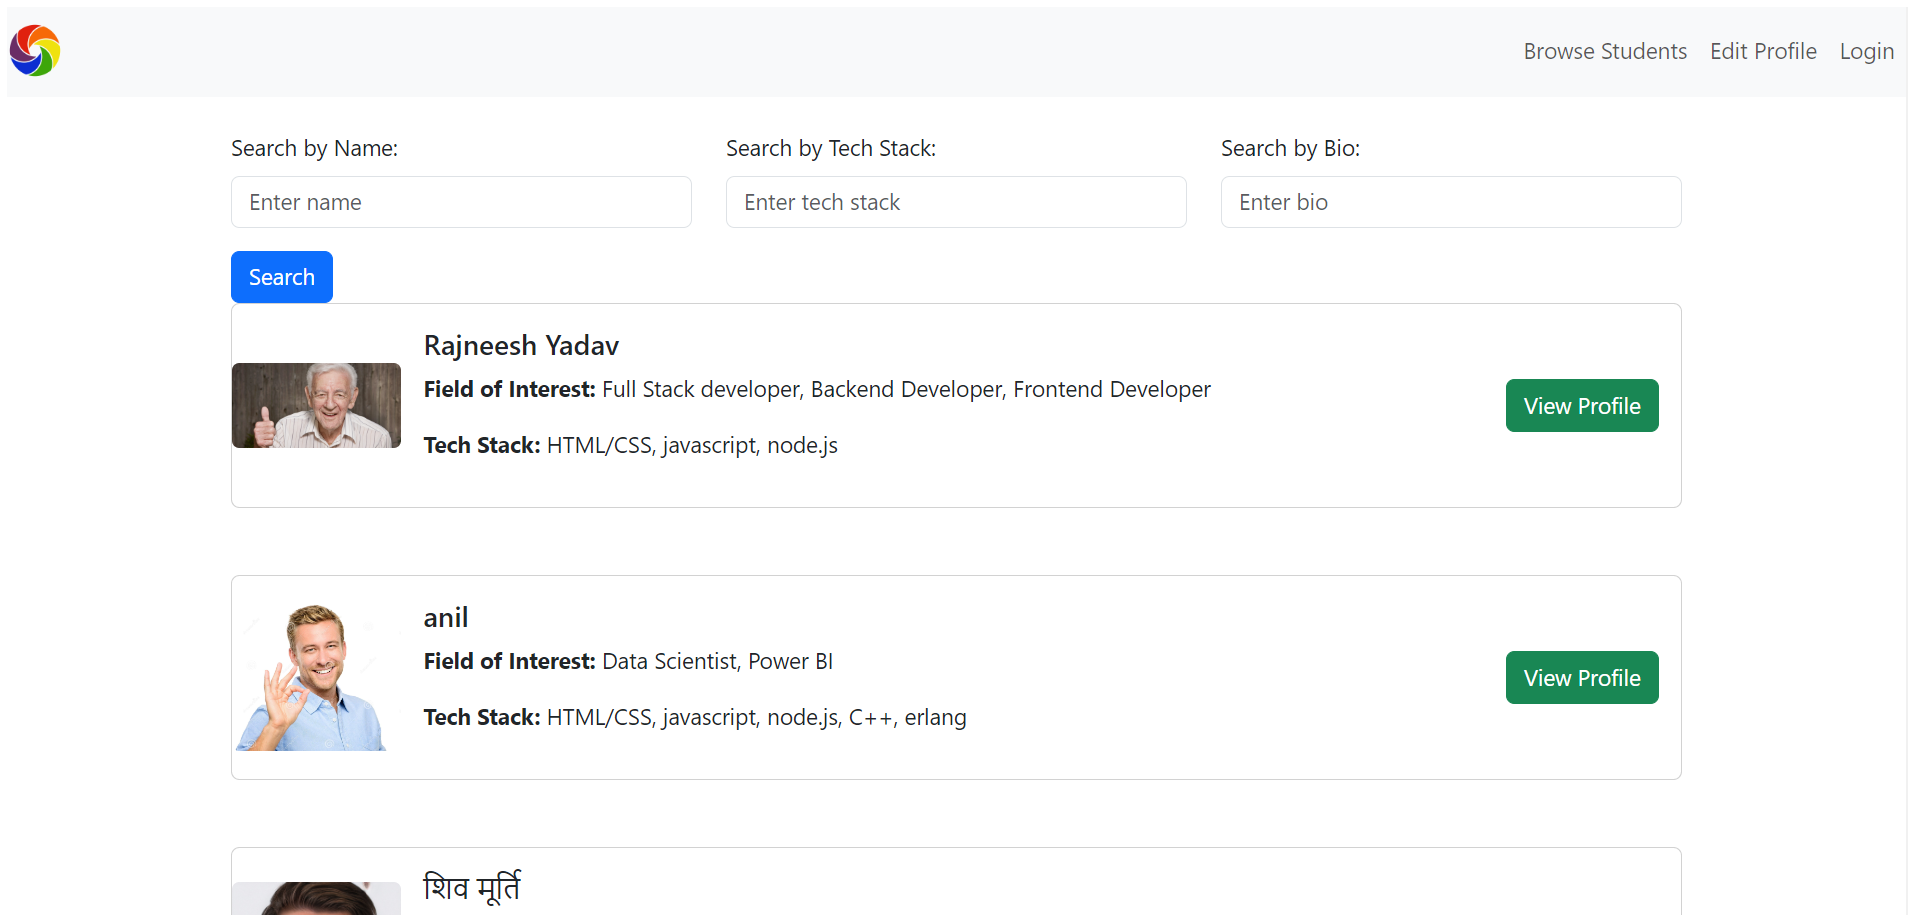Open the Login link in the navbar

pos(1866,51)
